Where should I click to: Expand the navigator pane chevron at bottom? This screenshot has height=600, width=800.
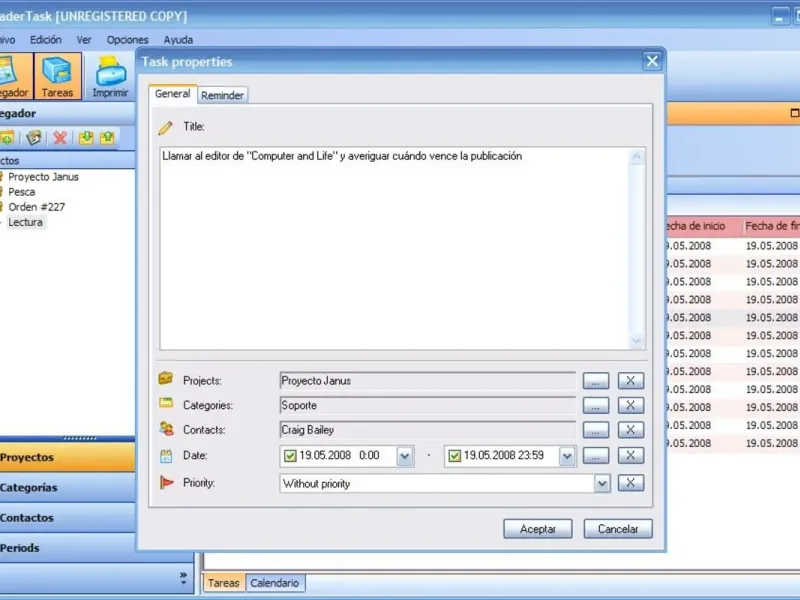pyautogui.click(x=183, y=578)
